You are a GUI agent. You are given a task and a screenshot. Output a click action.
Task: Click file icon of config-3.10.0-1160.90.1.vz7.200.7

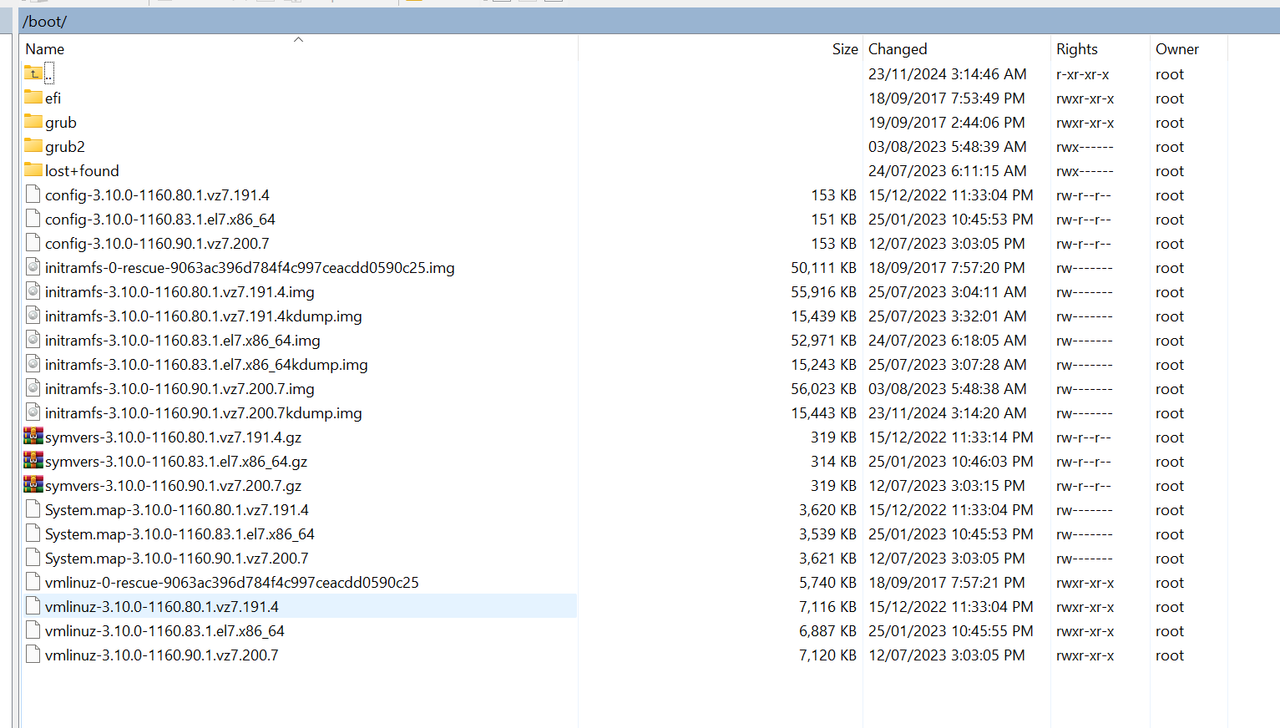tap(33, 243)
